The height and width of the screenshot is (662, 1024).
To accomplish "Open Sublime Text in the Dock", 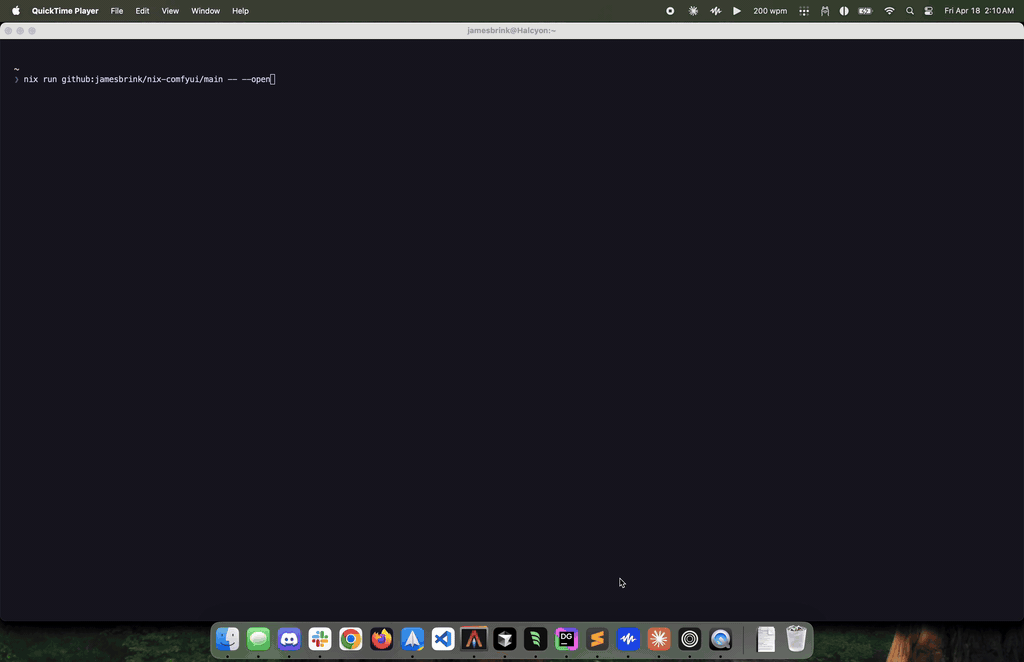I will pyautogui.click(x=597, y=639).
